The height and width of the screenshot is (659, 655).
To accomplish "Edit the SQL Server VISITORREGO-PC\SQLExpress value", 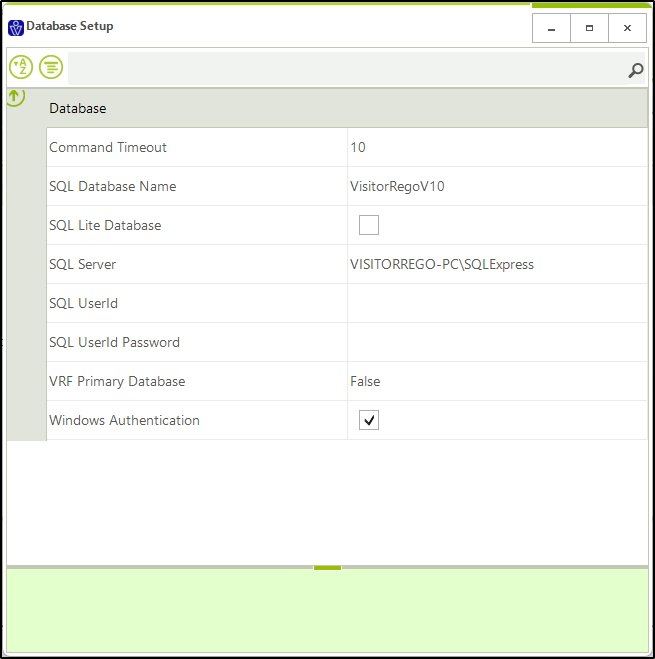I will click(x=496, y=264).
